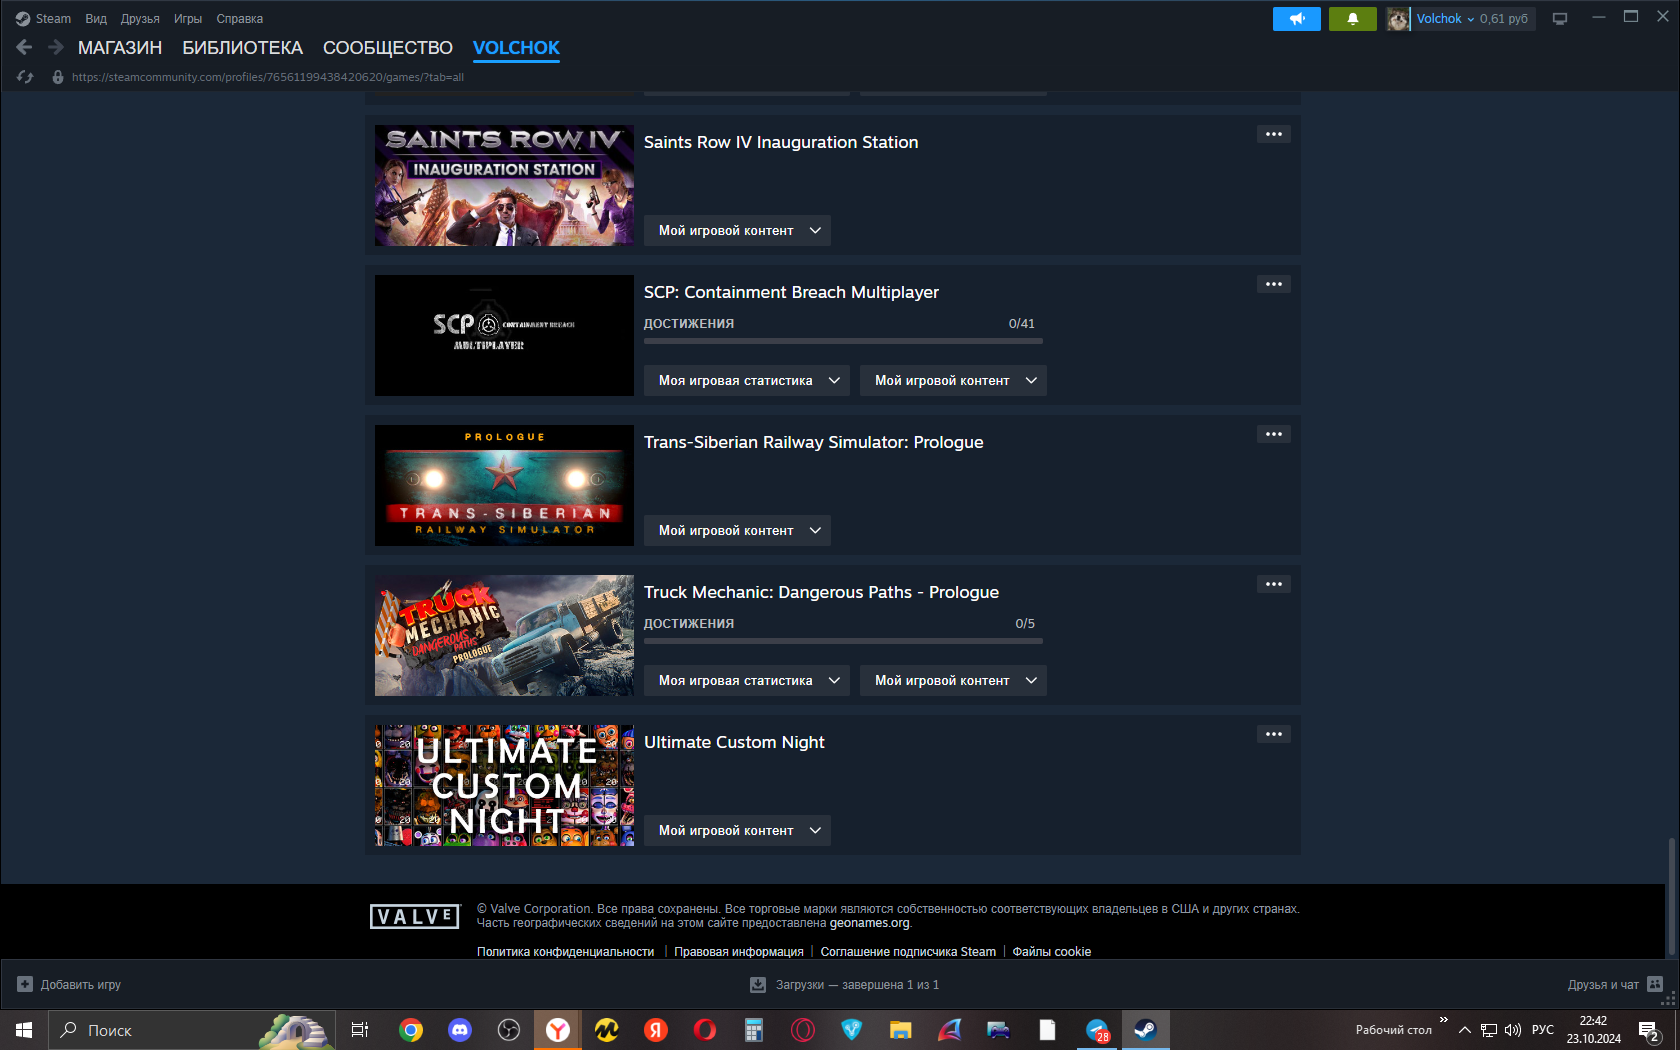Open the geonames.org link
Viewport: 1680px width, 1050px height.
click(869, 923)
